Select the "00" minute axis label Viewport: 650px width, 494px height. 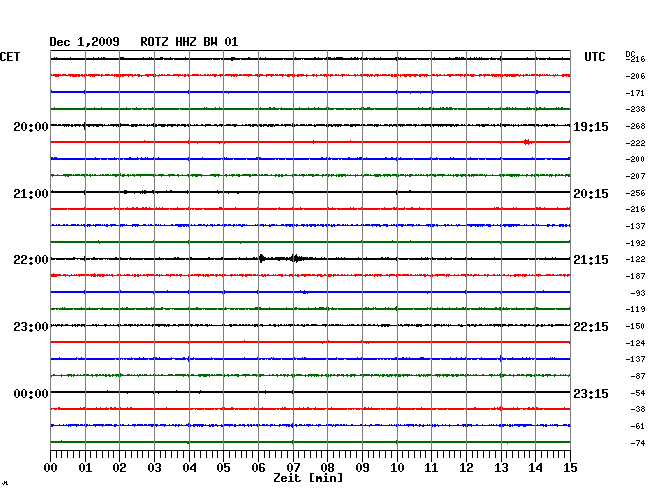51,468
